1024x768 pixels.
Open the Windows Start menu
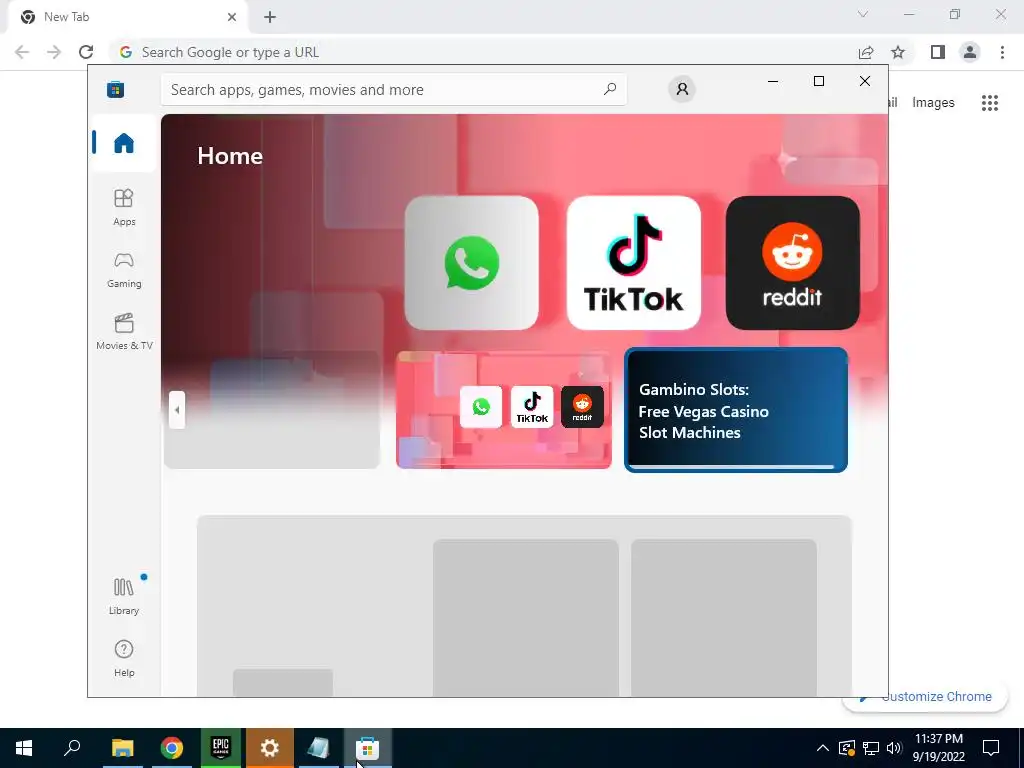point(24,748)
